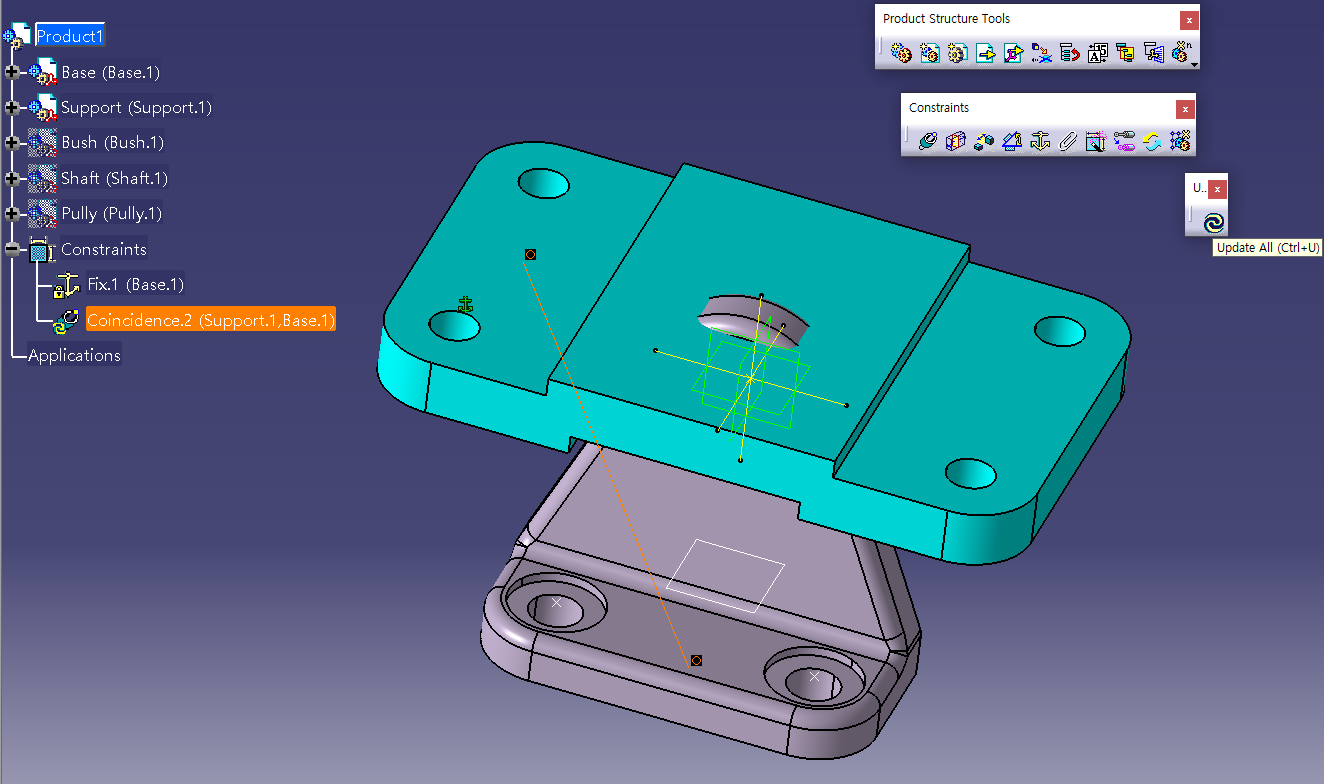
Task: Click the lower coincidence marker on the Support part
Action: click(696, 660)
